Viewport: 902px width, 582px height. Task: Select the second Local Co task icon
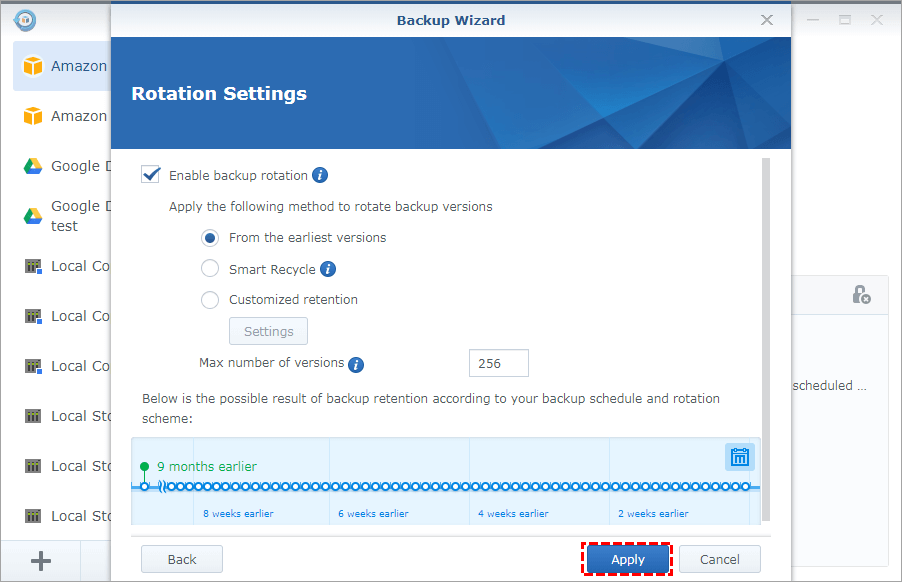click(x=33, y=316)
